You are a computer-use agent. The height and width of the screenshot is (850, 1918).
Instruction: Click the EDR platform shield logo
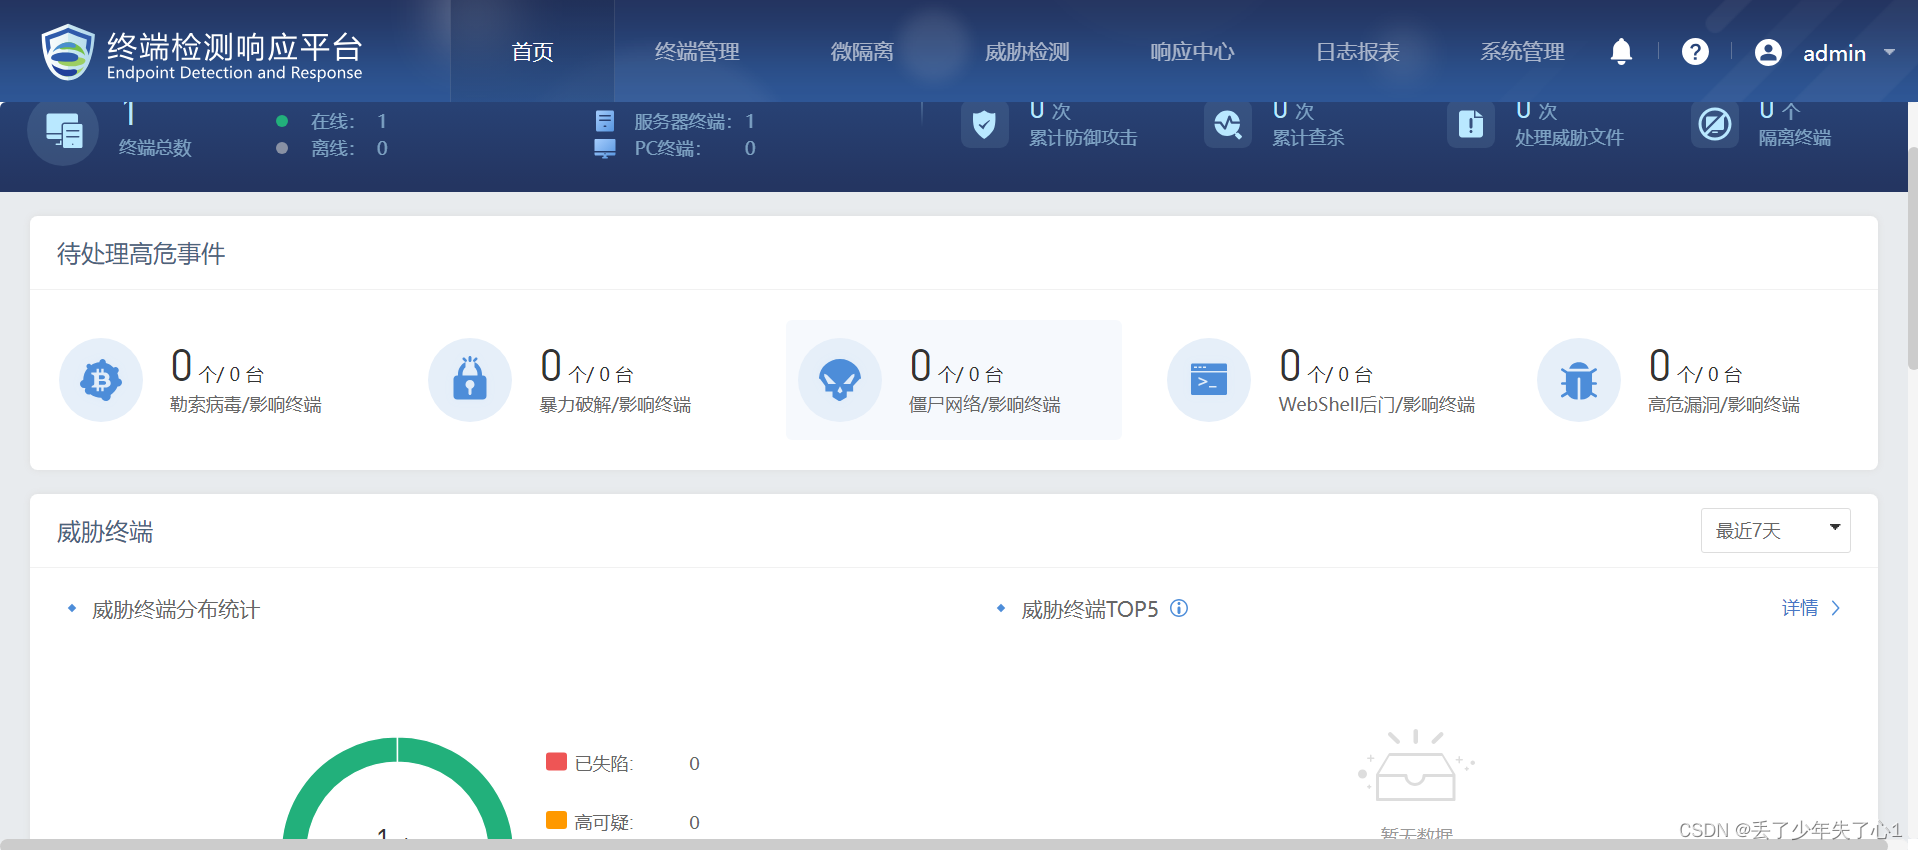coord(68,52)
